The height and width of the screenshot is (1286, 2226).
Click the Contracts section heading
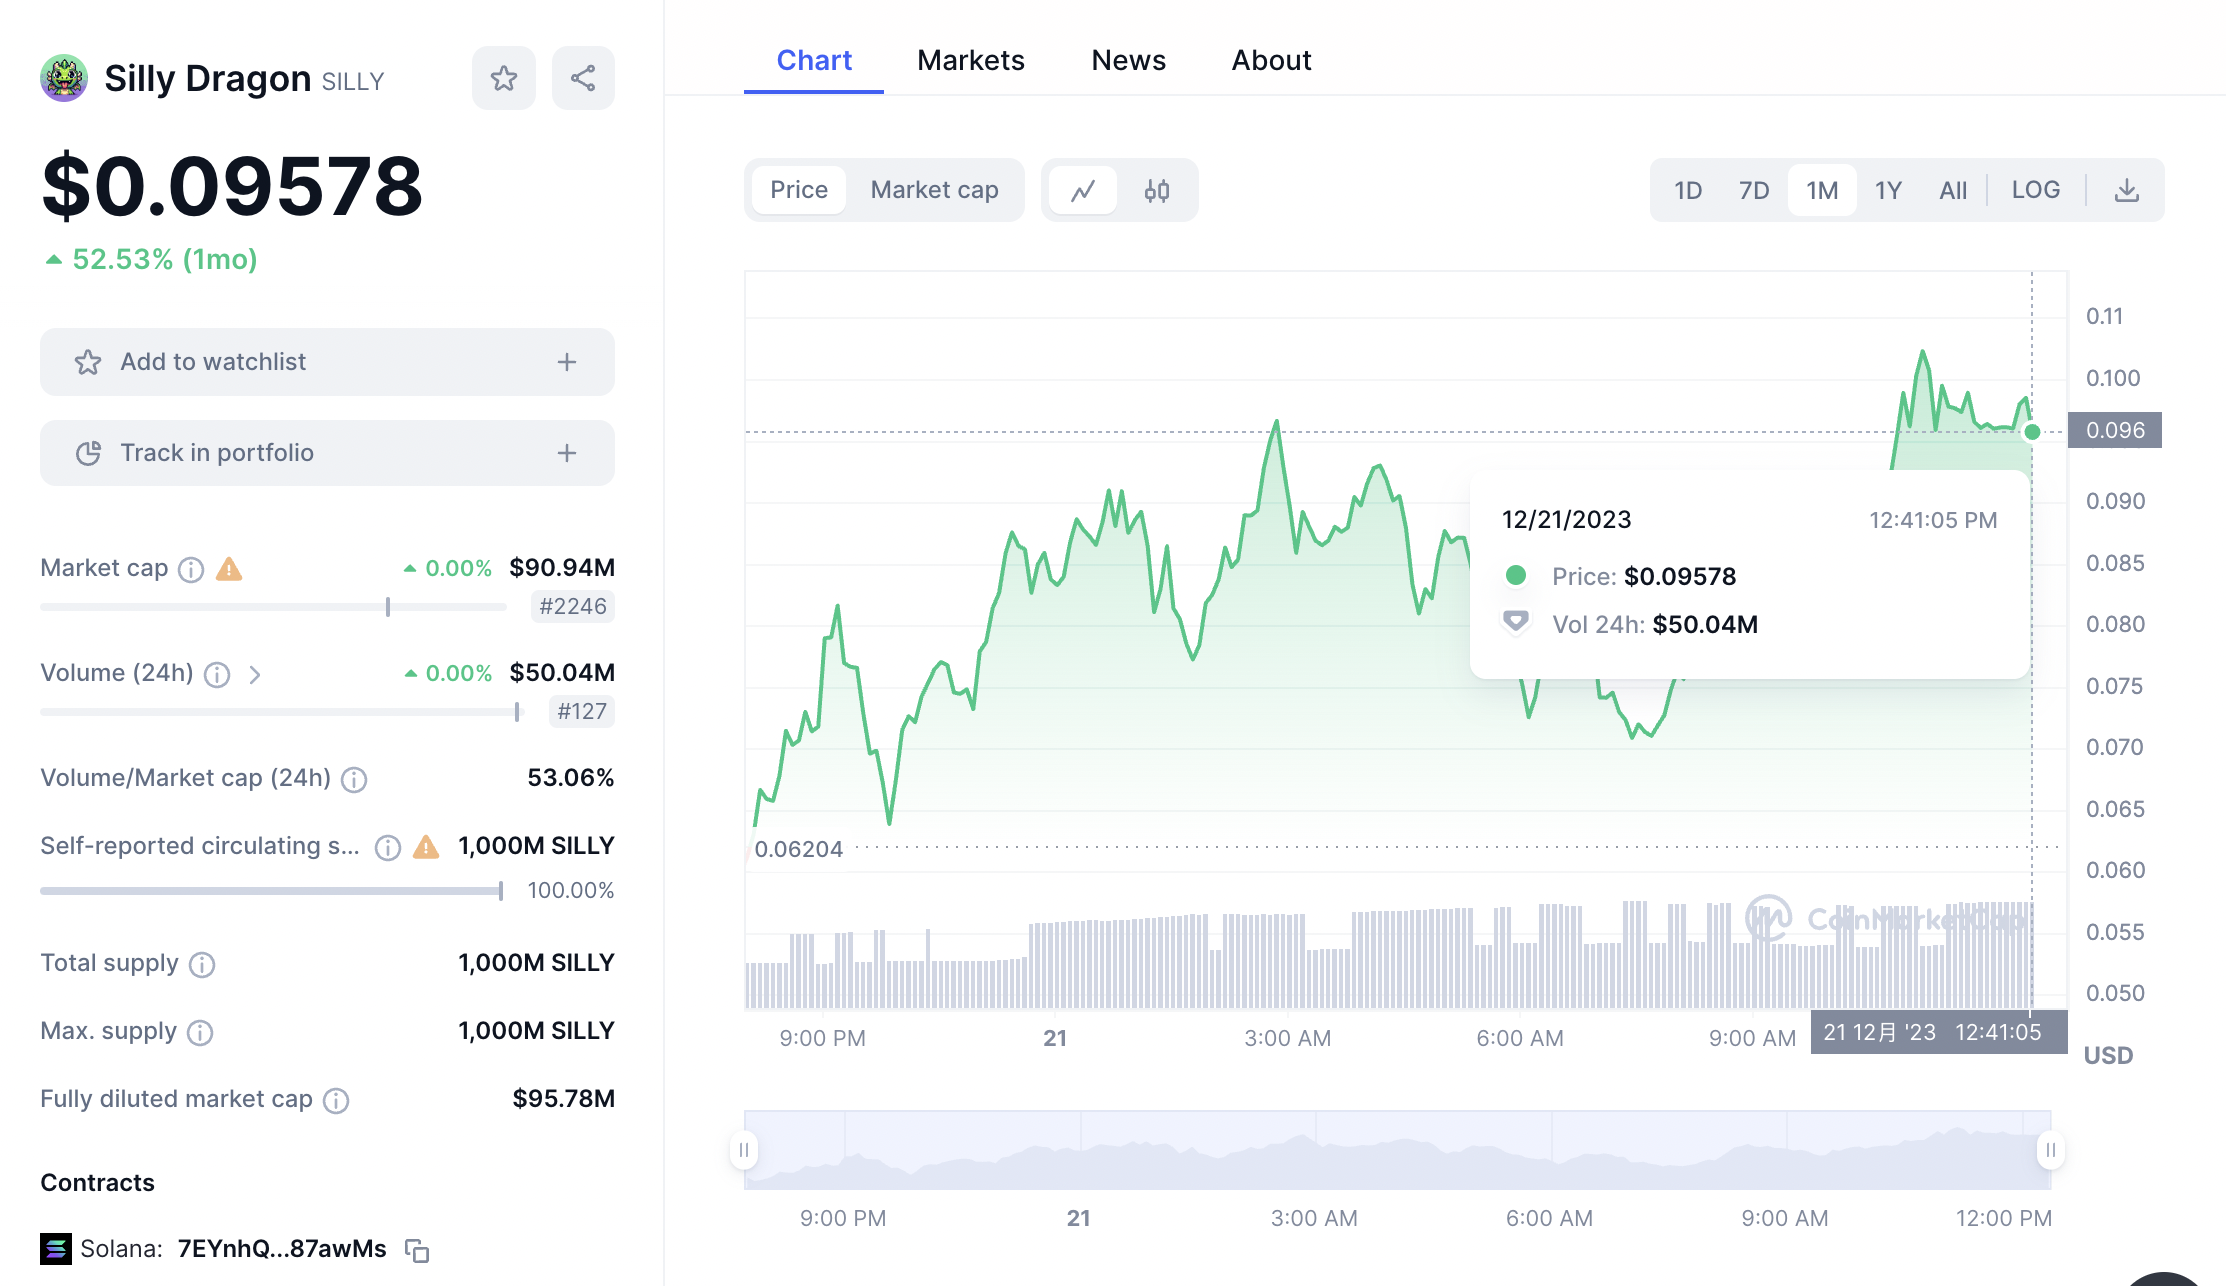97,1183
